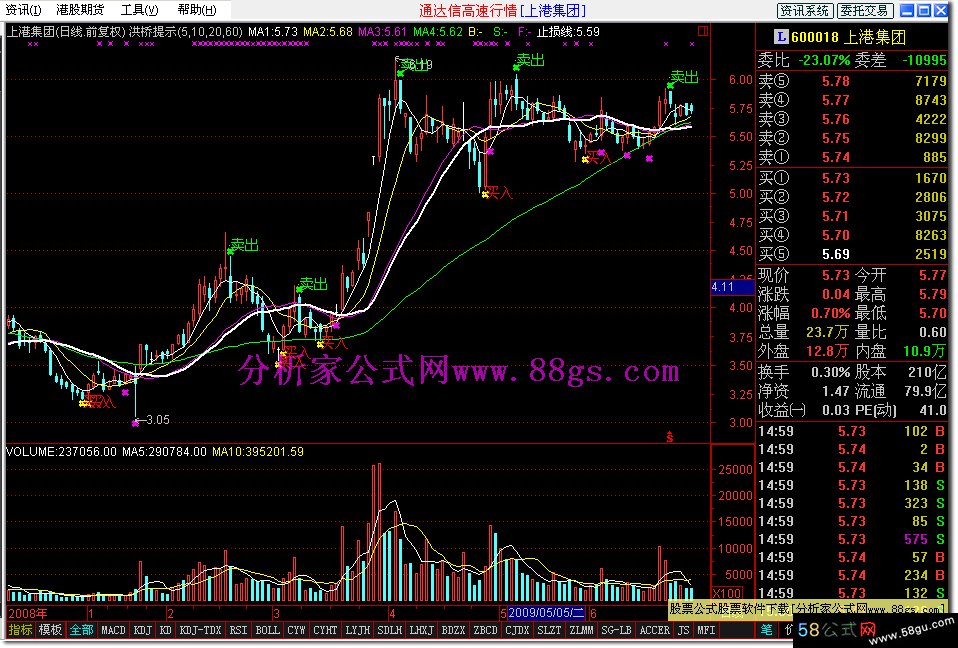958x648 pixels.
Task: Click the red split-panel icon above the chart
Action: pos(703,31)
